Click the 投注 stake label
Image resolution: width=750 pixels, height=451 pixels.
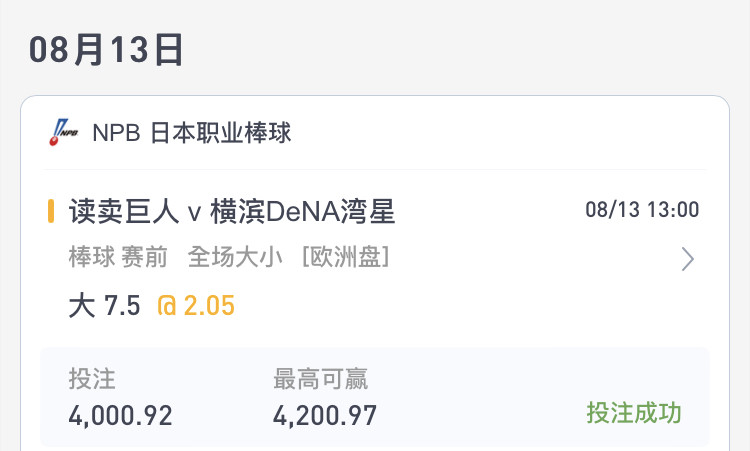click(92, 379)
